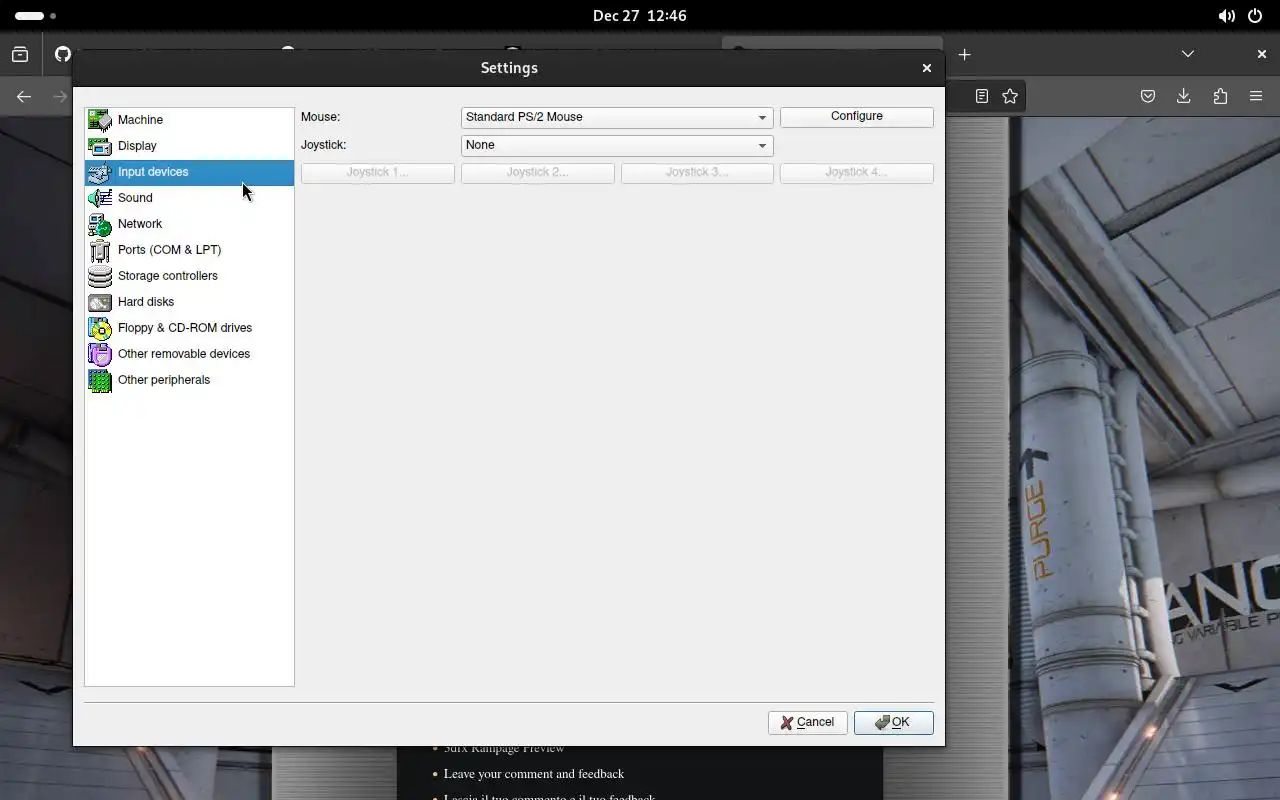
Task: Open the Floppy & CD-ROM drives label
Action: (185, 328)
